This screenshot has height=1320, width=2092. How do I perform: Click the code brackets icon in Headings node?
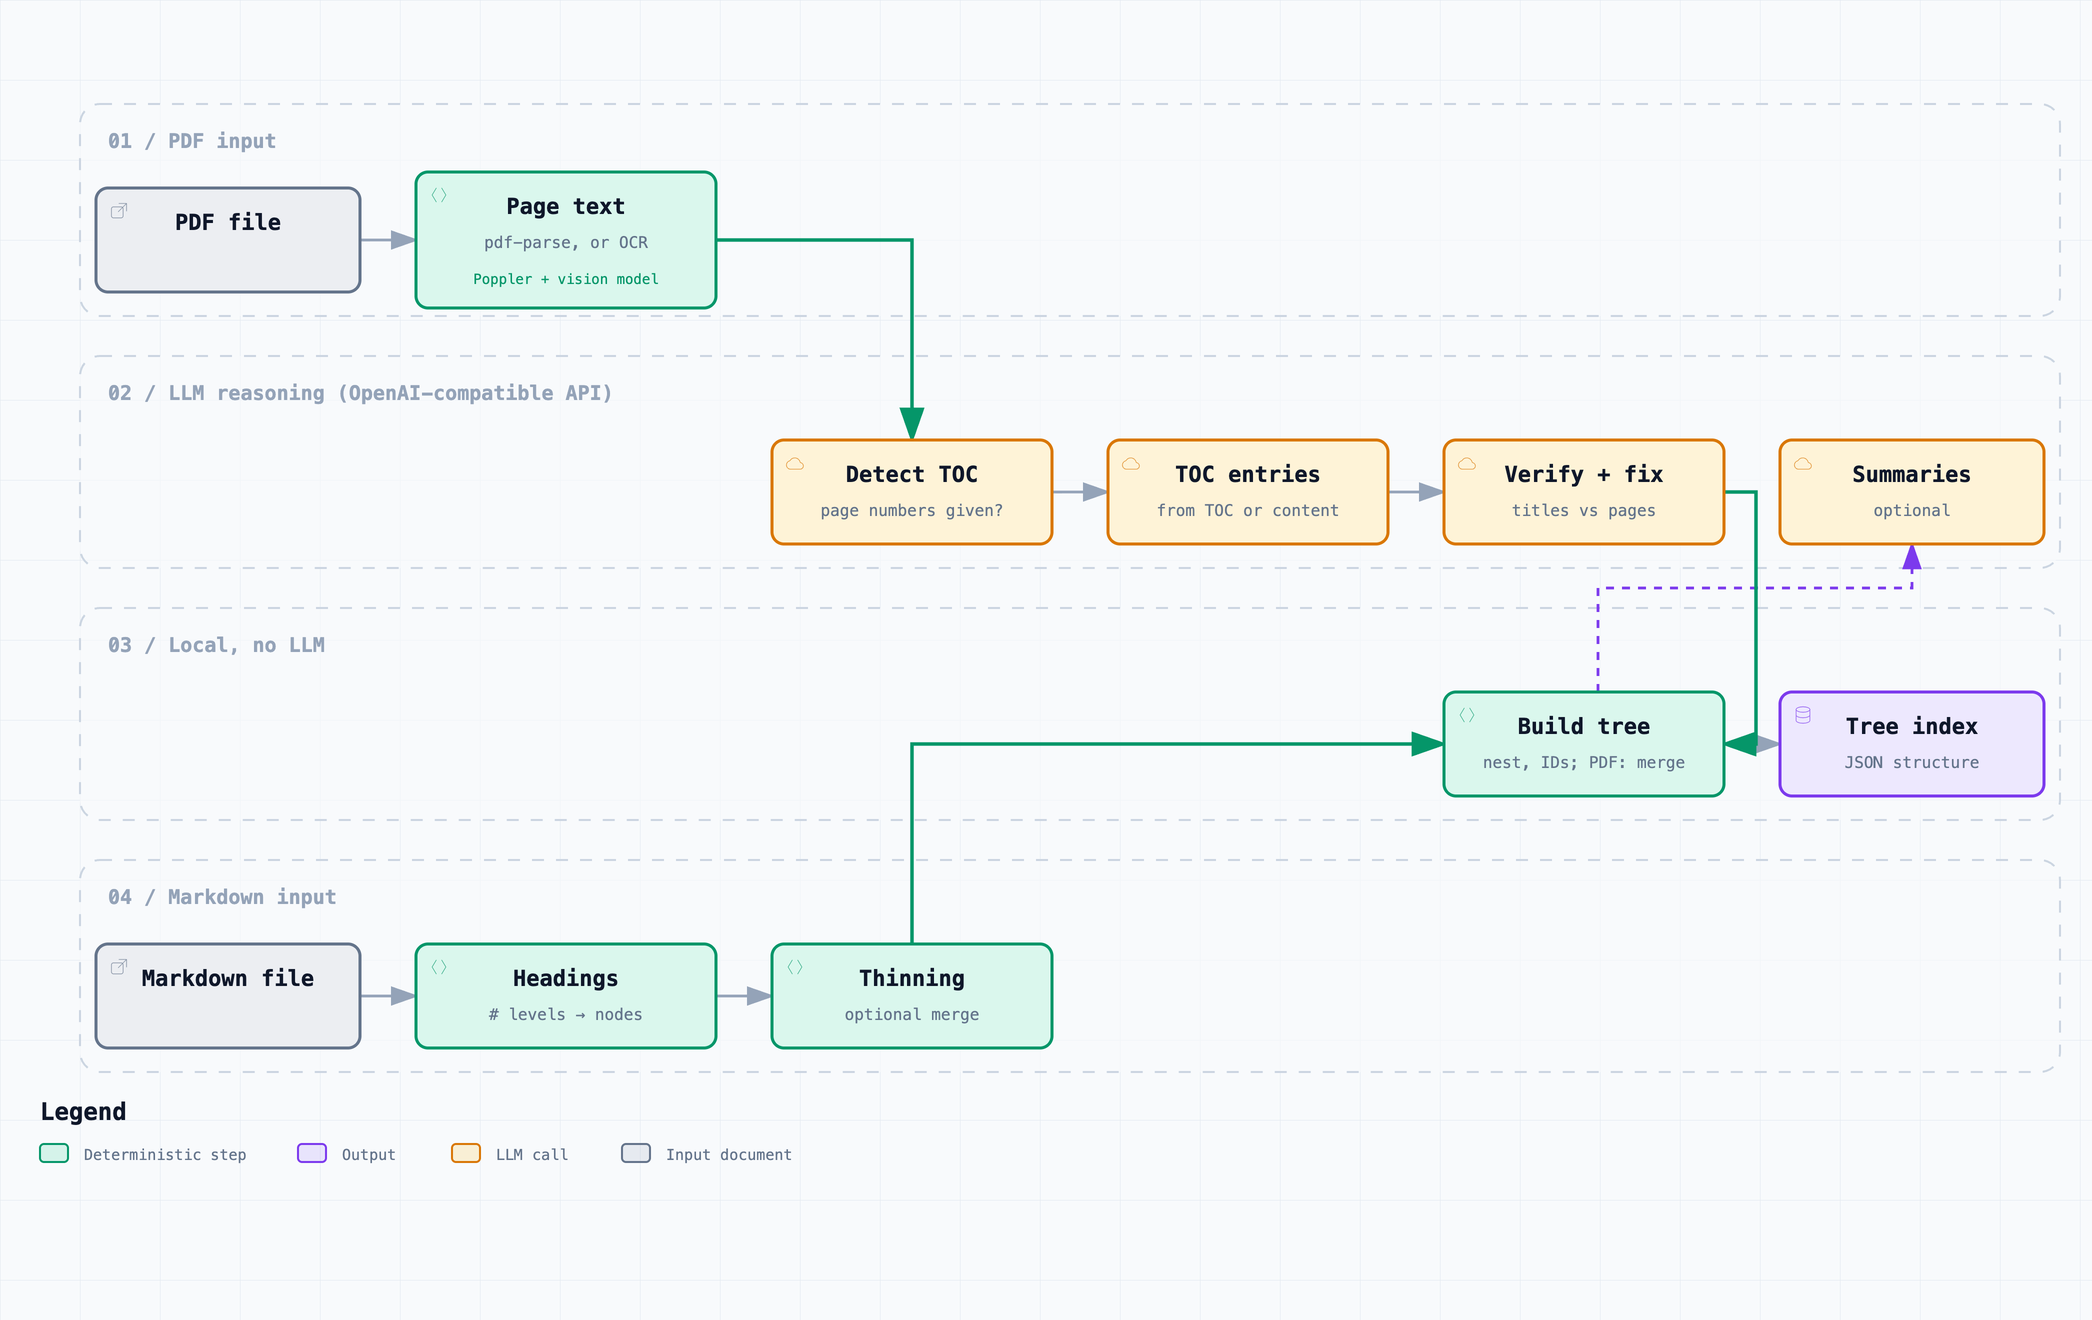tap(439, 967)
